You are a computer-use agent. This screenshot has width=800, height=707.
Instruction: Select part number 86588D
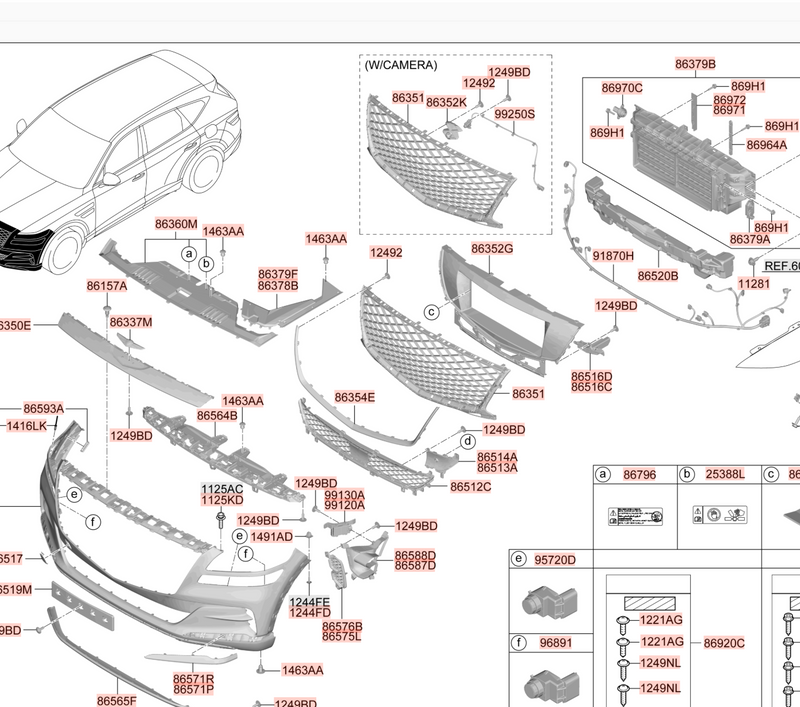(x=415, y=555)
